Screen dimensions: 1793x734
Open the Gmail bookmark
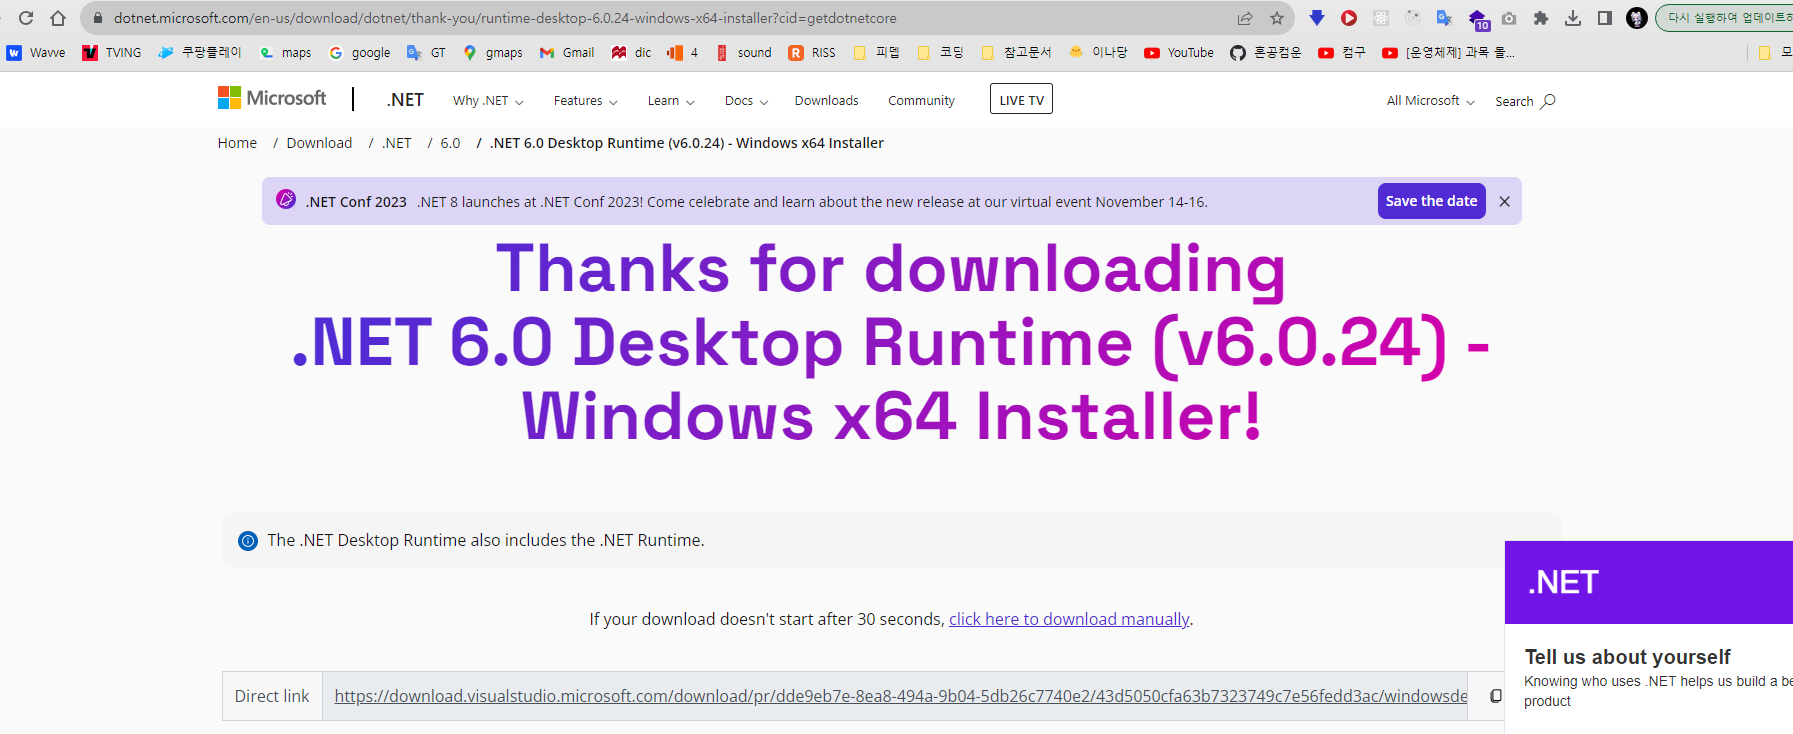tap(567, 53)
